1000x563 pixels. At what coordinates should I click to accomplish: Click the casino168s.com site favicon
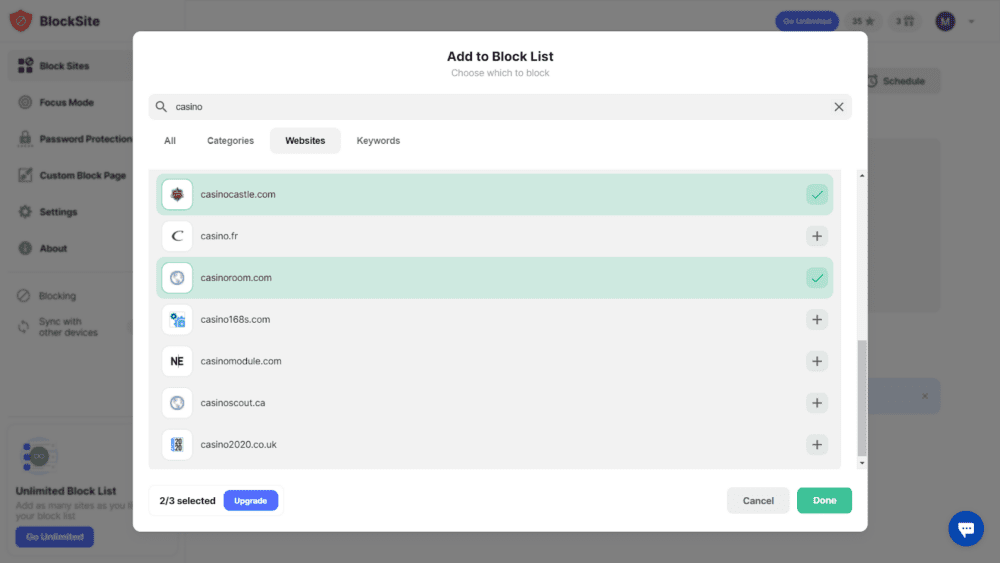click(x=177, y=319)
